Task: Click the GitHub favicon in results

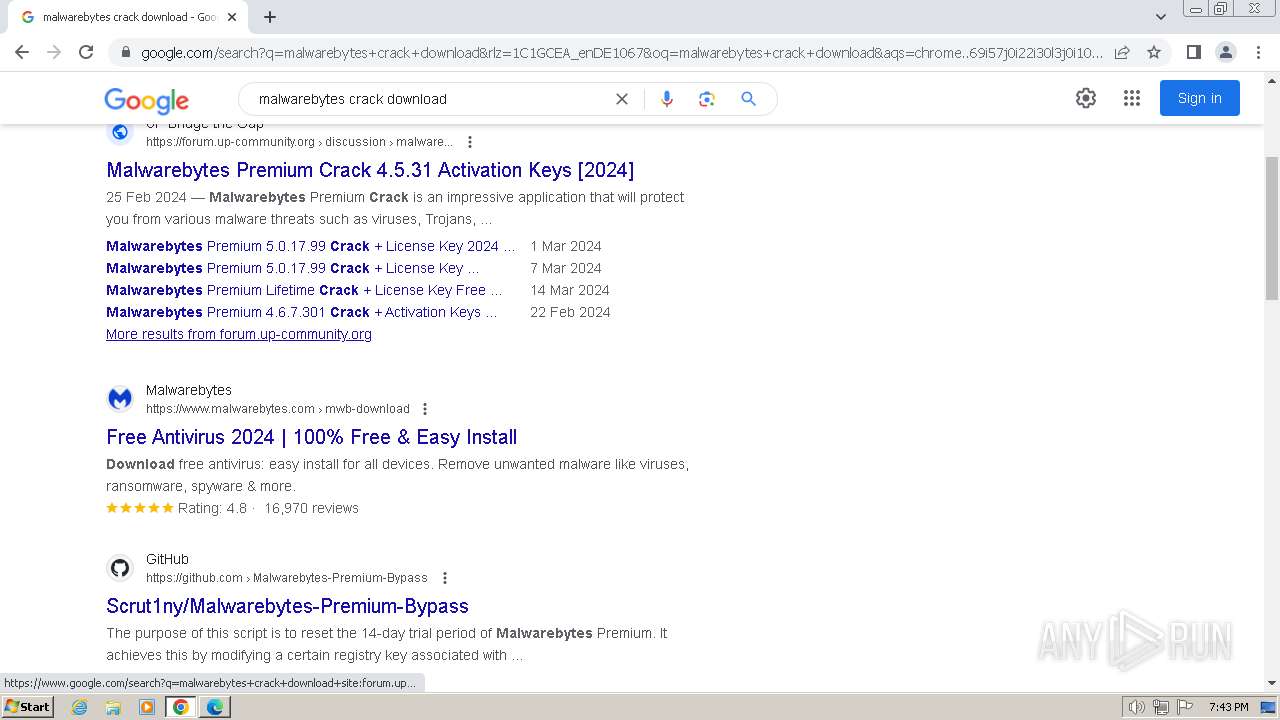Action: pos(120,568)
